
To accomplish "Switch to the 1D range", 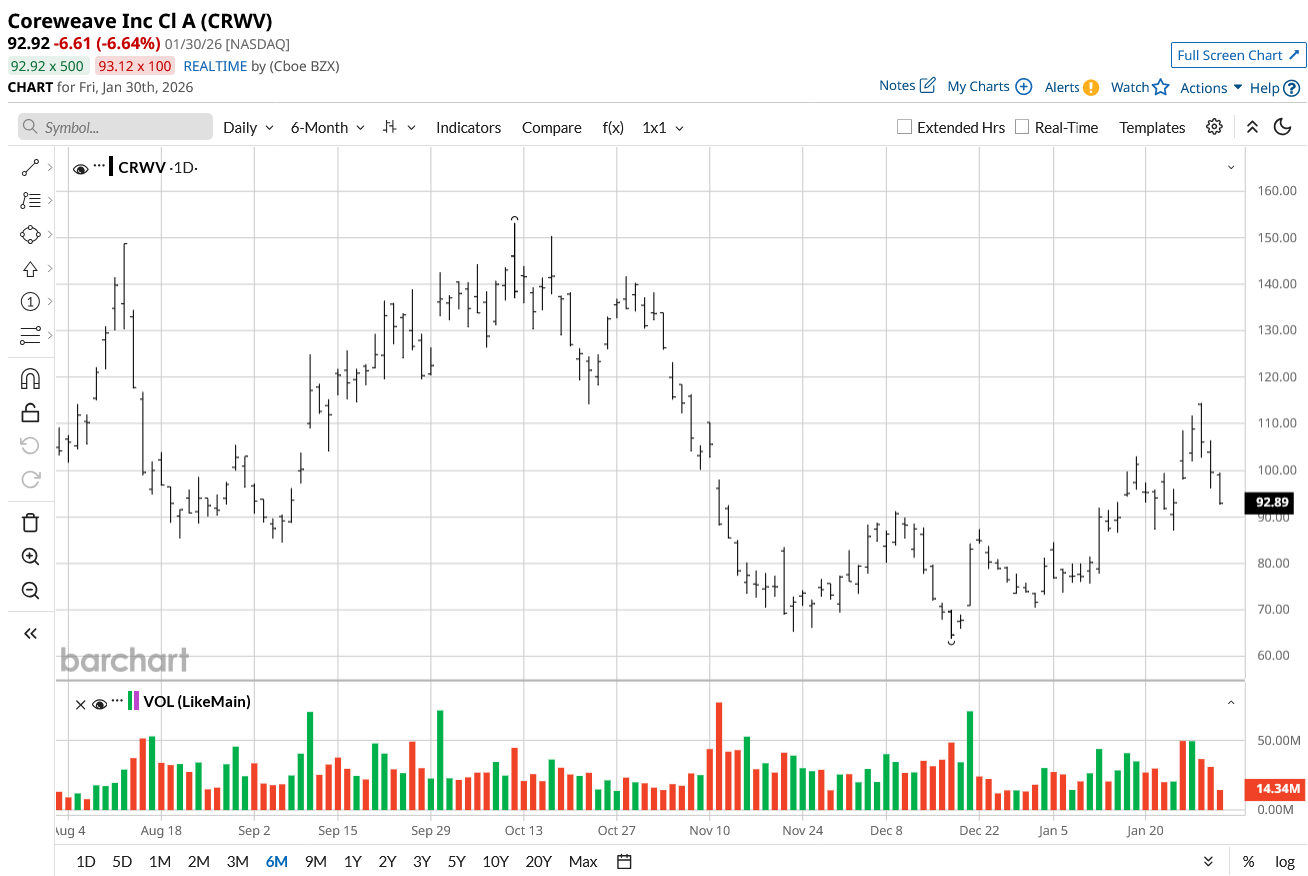I will click(x=86, y=861).
